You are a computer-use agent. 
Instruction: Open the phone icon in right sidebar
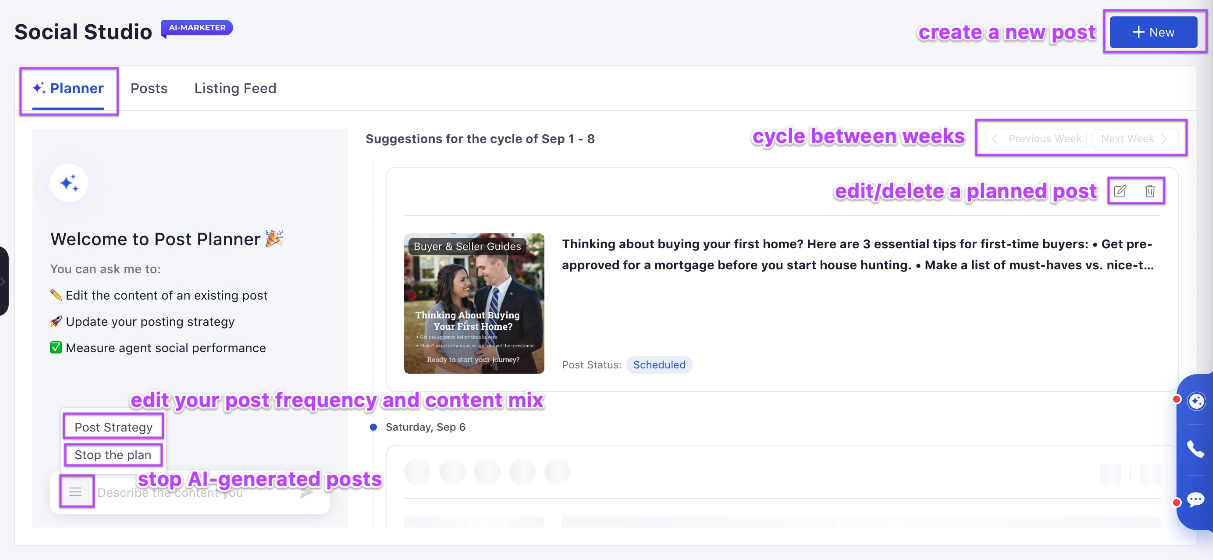[1195, 450]
